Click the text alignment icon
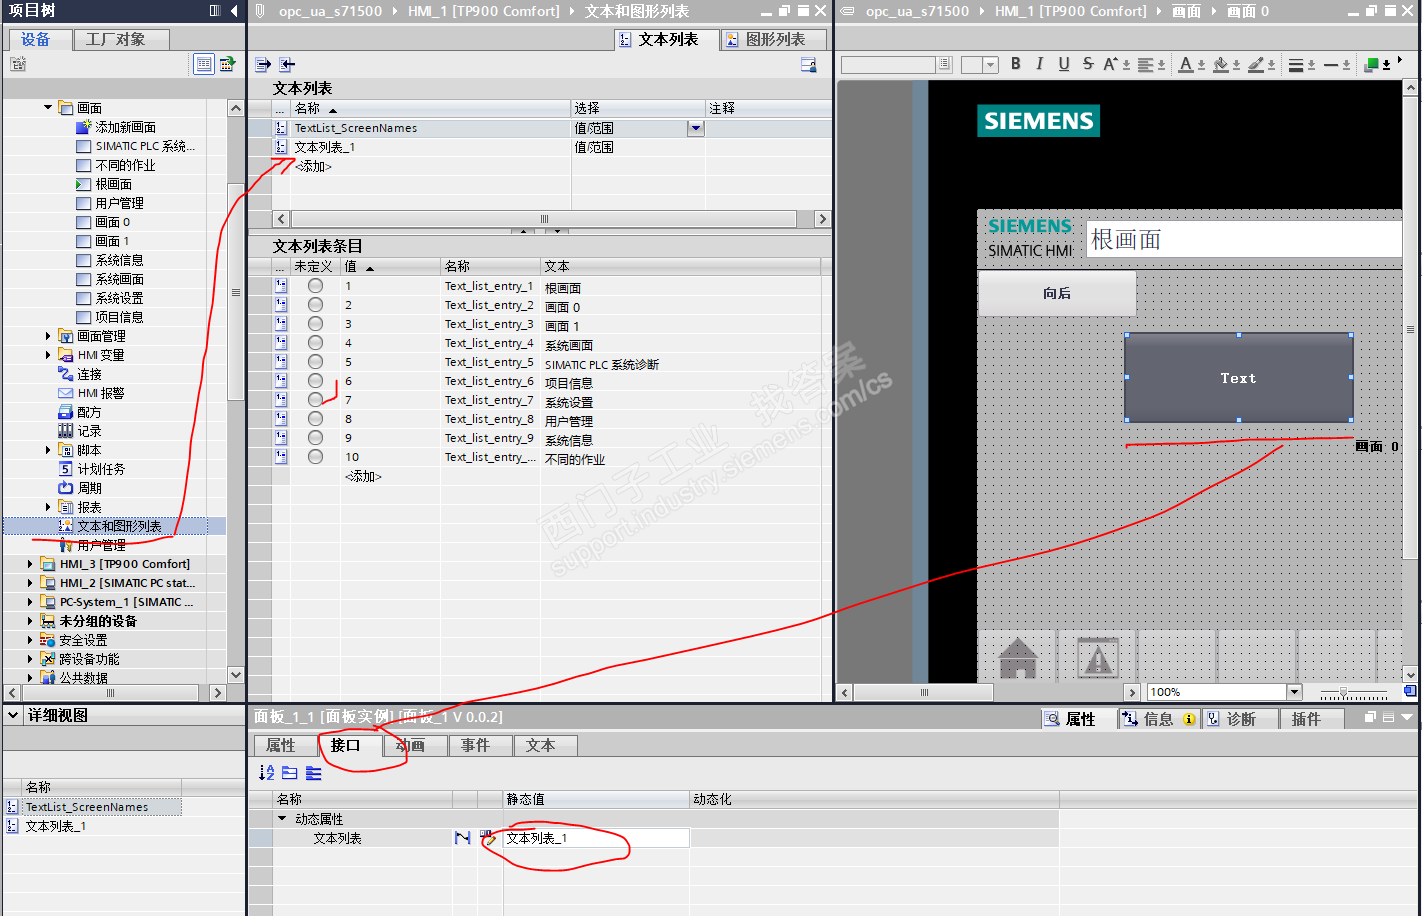This screenshot has width=1422, height=916. click(1146, 64)
